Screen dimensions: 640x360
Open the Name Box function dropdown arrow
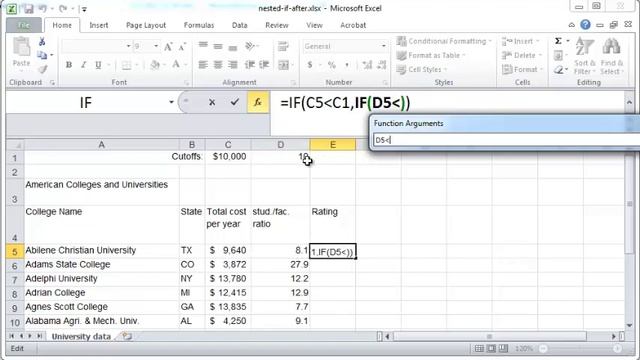[x=171, y=102]
